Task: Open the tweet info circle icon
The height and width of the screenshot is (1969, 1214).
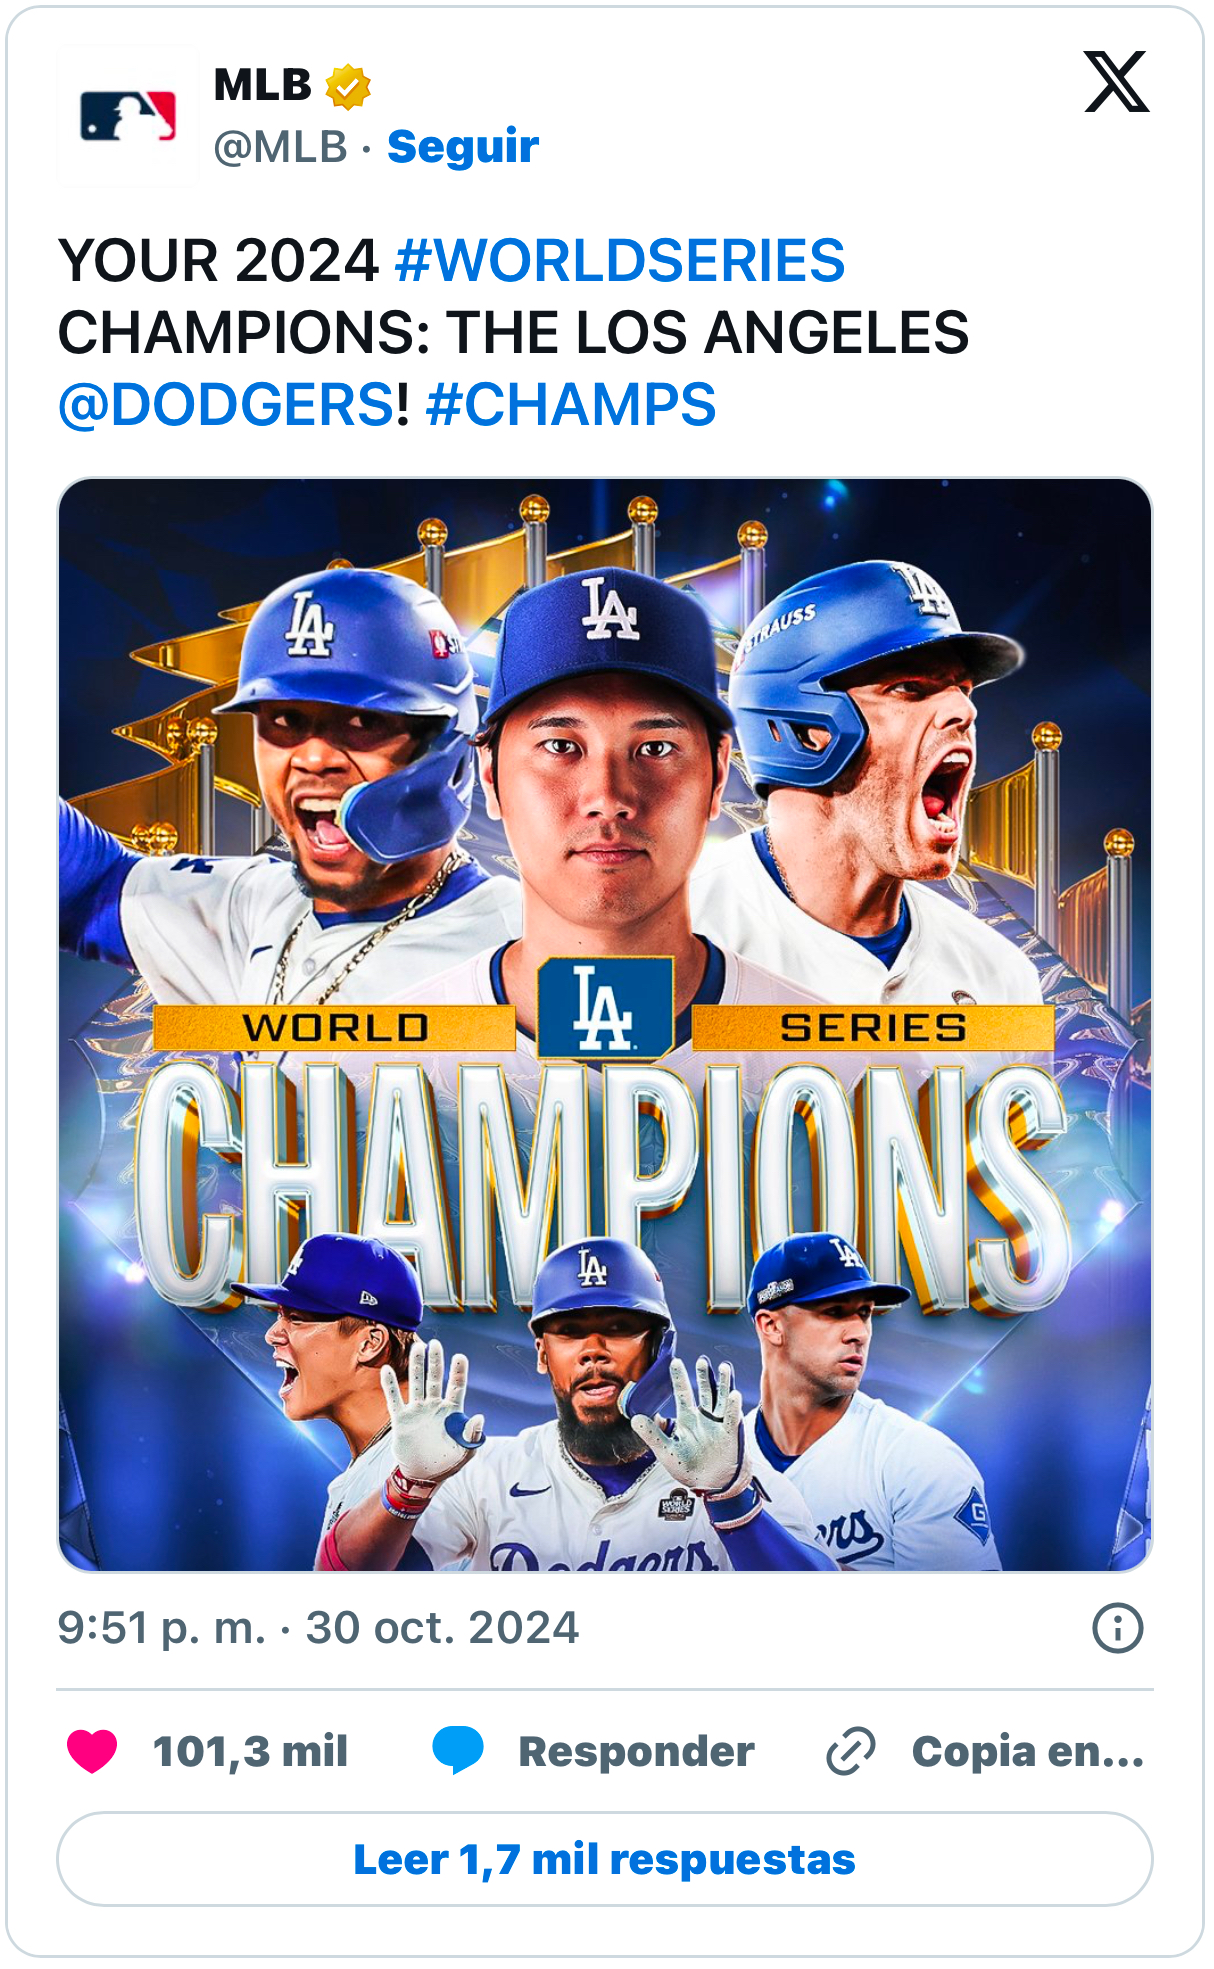Action: (x=1117, y=1627)
